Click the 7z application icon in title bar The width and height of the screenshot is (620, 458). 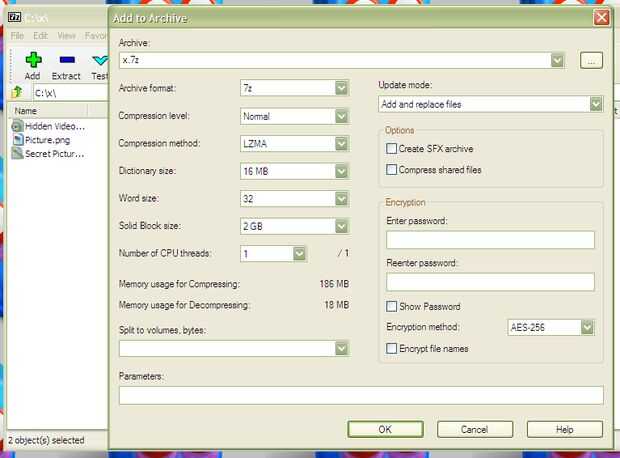coord(15,17)
